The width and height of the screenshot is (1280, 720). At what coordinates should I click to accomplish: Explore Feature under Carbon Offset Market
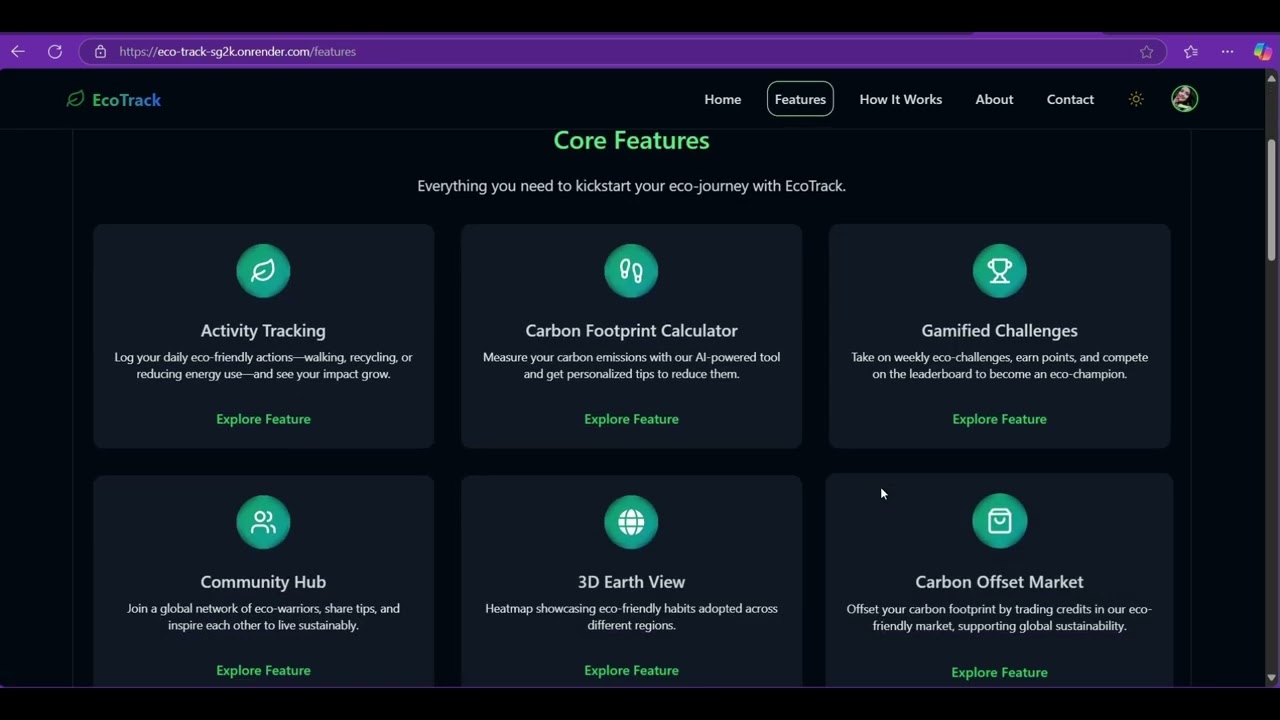[x=999, y=672]
